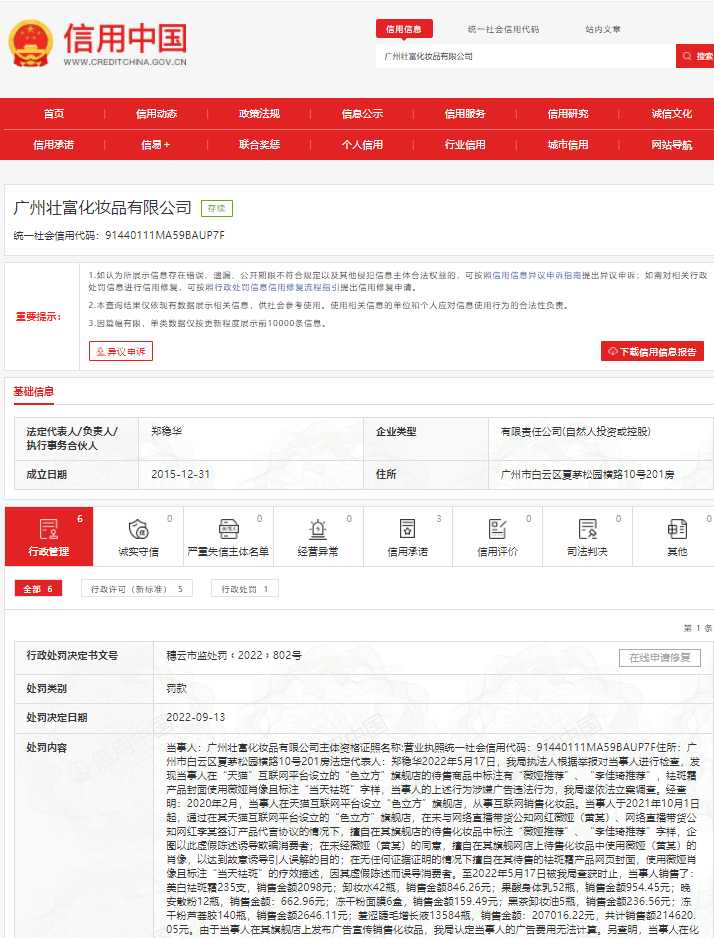714x938 pixels.
Task: Click the 下载信用信息报告 download button
Action: (652, 351)
